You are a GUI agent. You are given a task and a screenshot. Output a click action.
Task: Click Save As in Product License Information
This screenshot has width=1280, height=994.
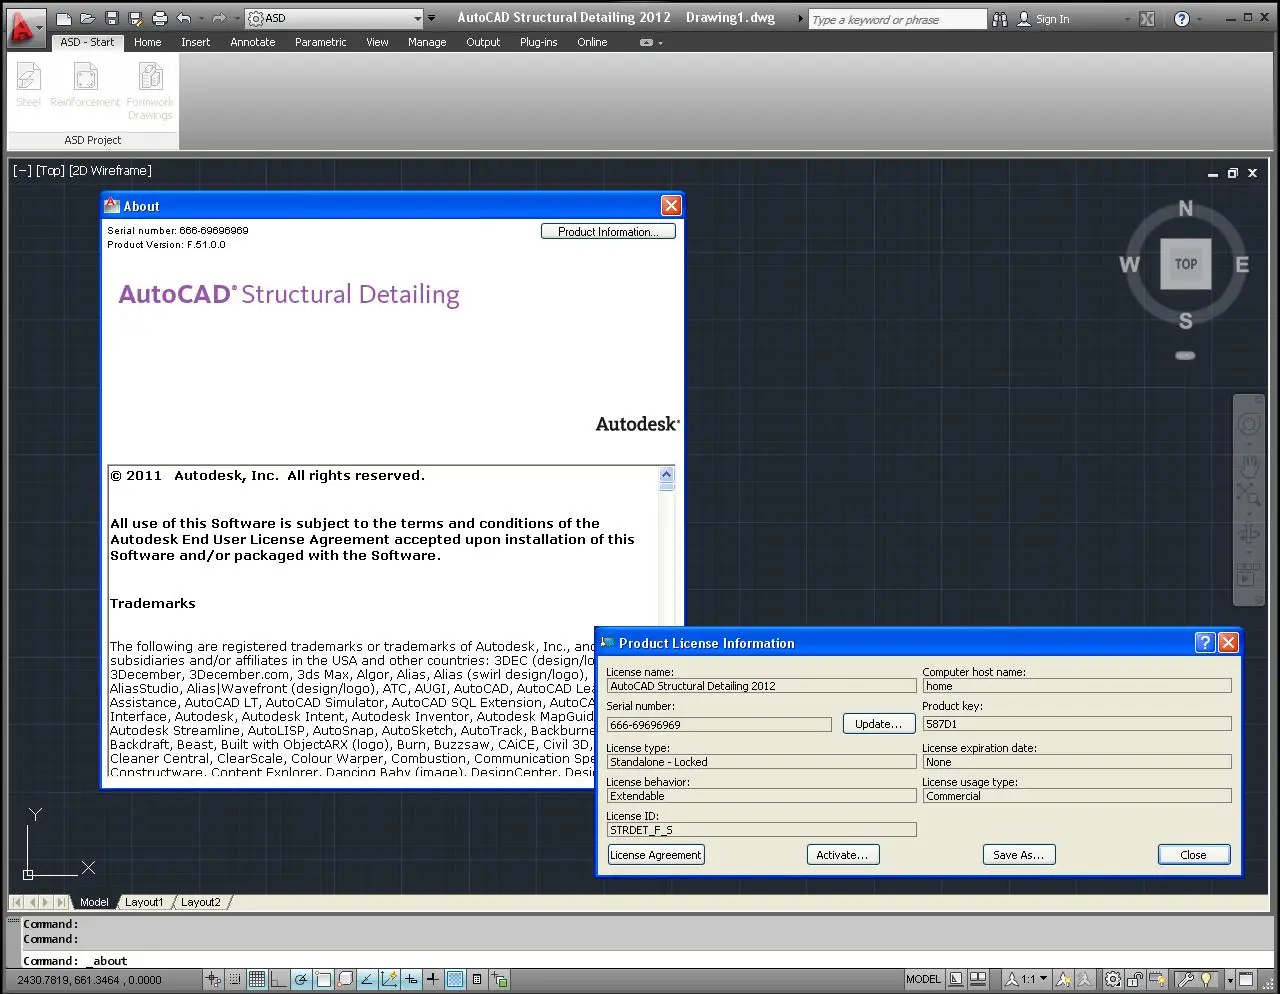[1019, 855]
